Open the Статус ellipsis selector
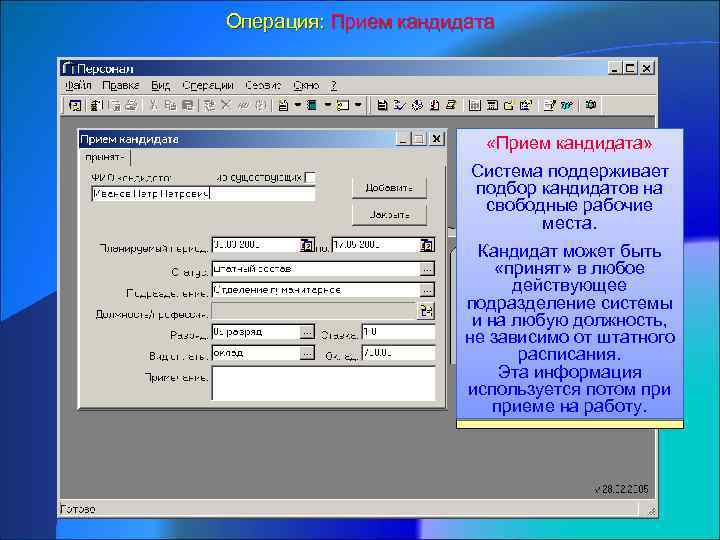This screenshot has height=540, width=720. [x=427, y=269]
